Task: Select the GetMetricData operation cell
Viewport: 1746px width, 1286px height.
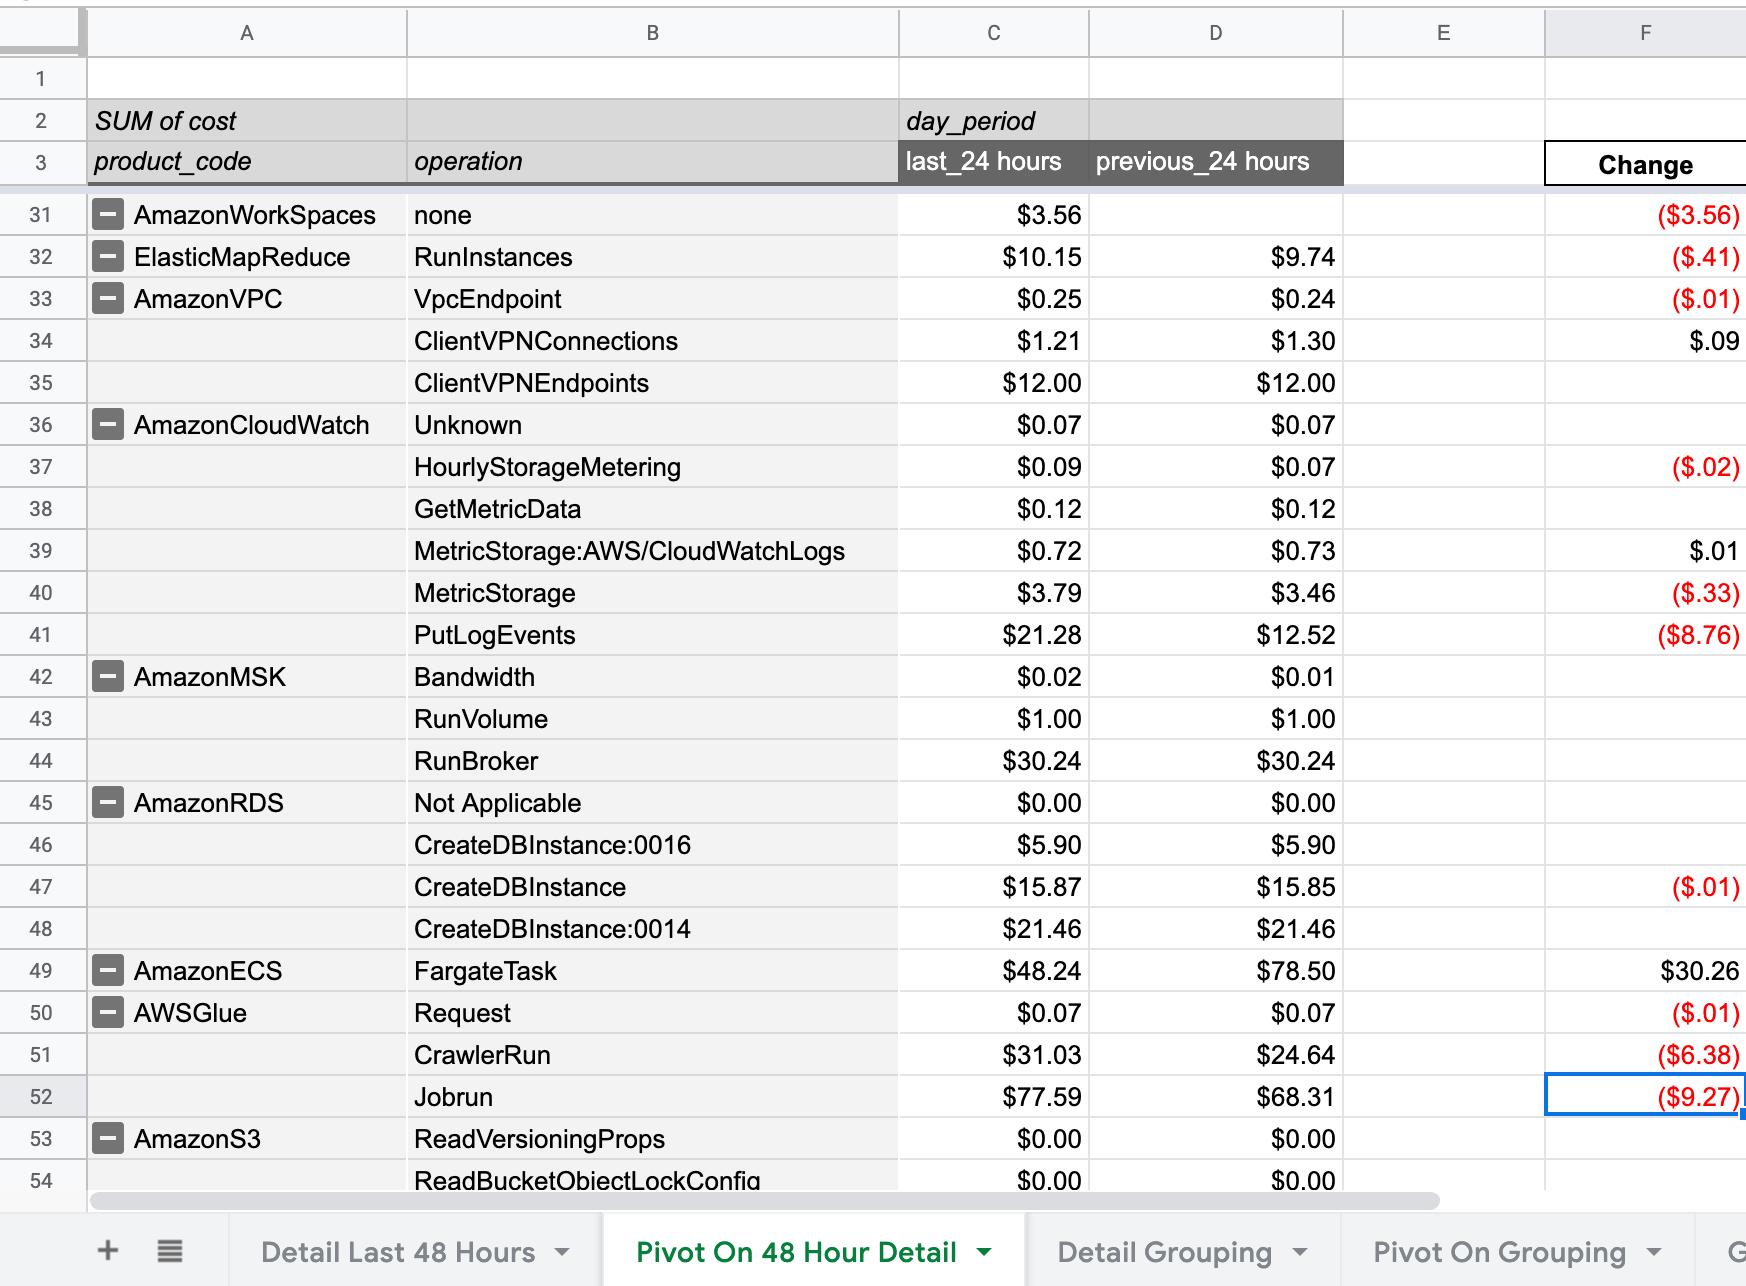Action: (x=652, y=508)
